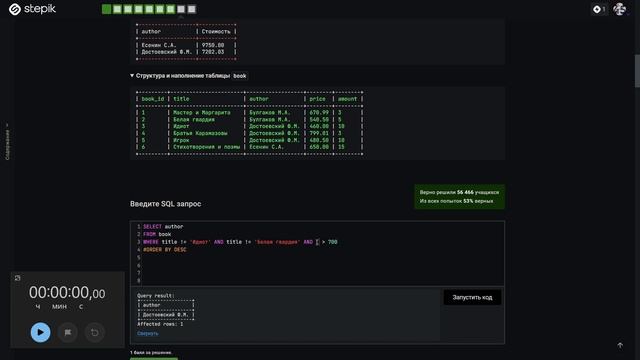640x360 pixels.
Task: Open the Stepik logo home link
Action: 32,9
